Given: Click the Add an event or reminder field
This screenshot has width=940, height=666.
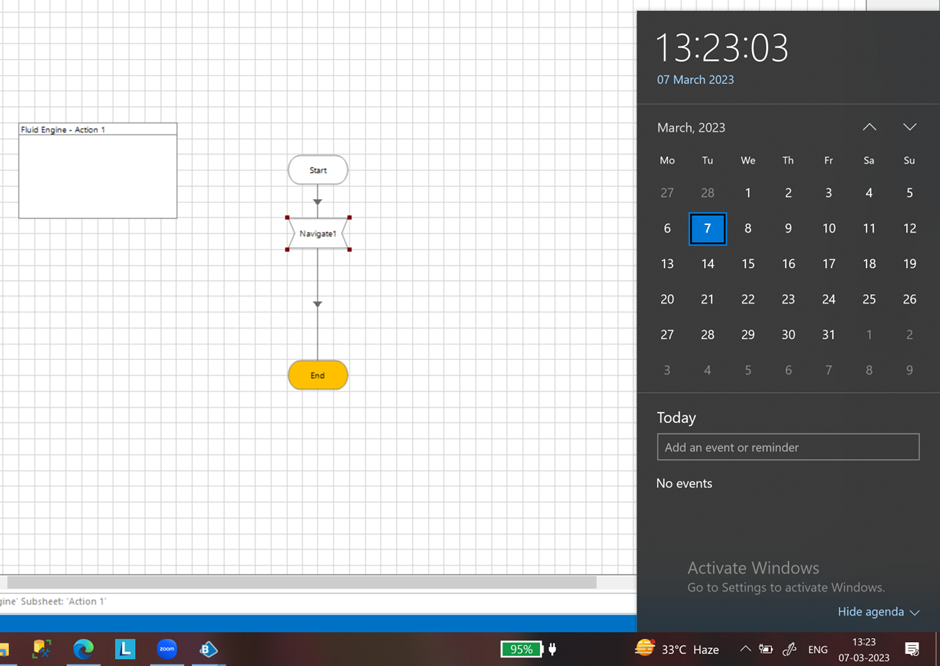Looking at the screenshot, I should pos(788,447).
